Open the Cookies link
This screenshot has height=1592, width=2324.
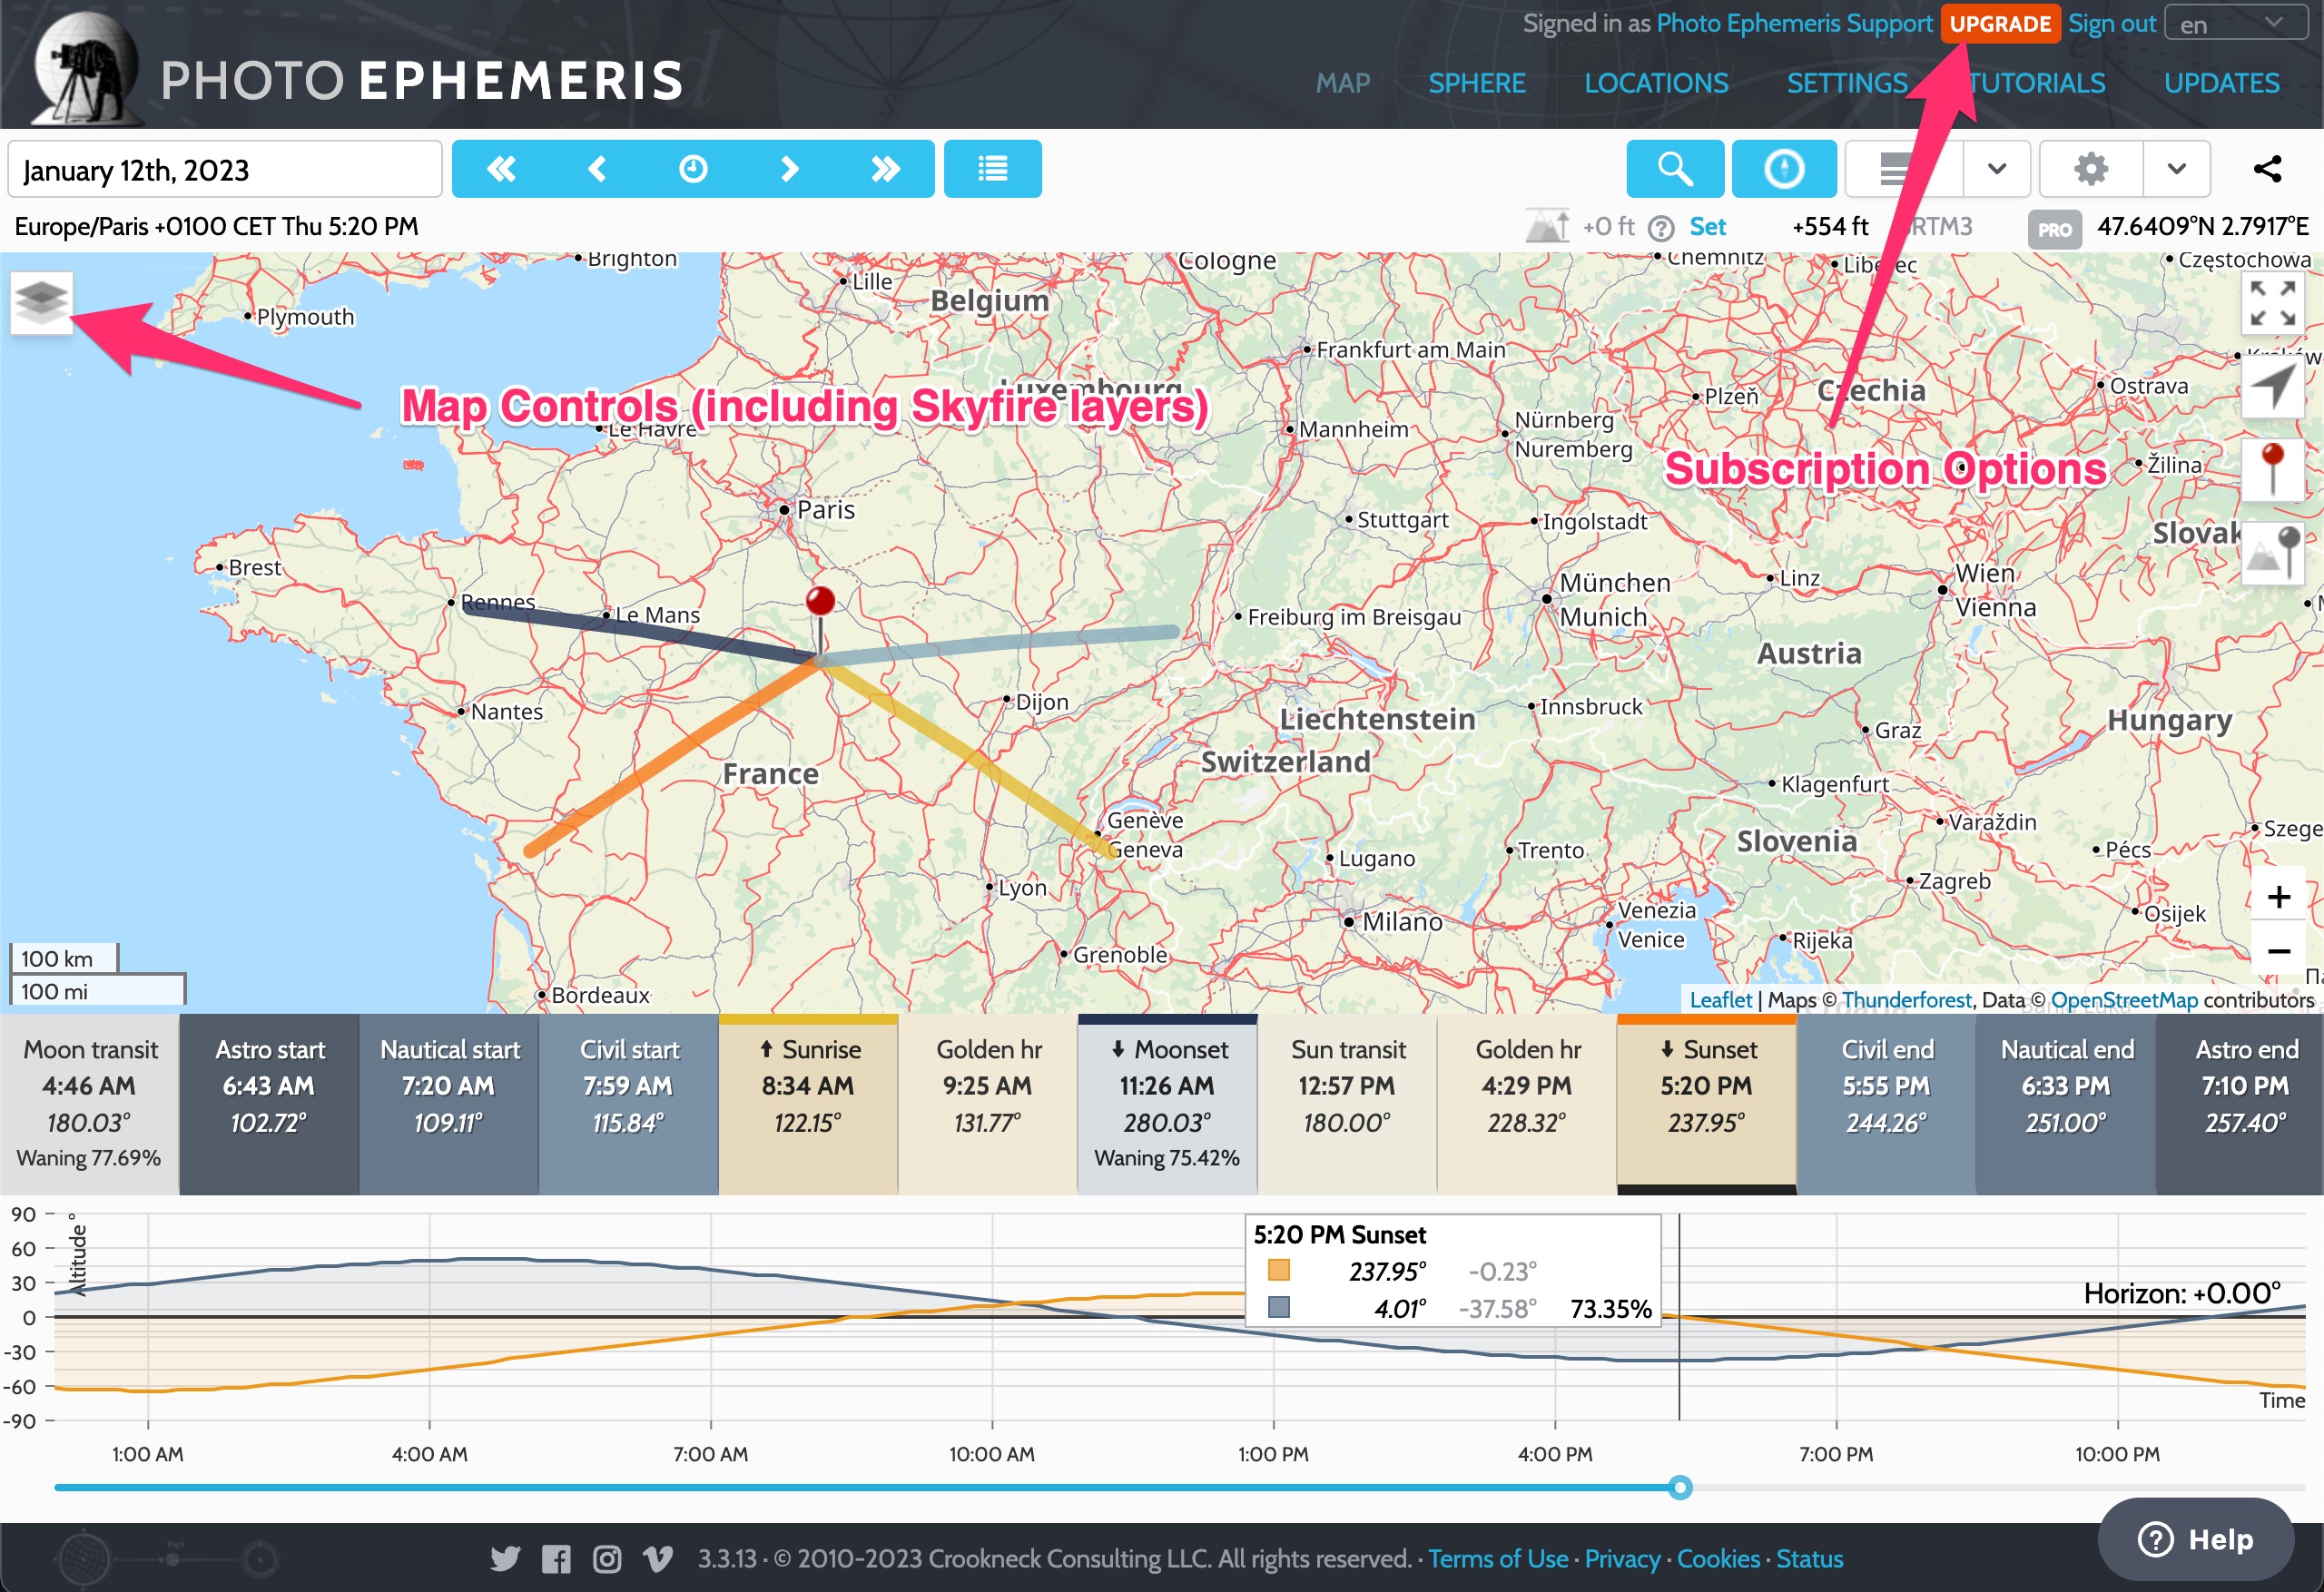1718,1558
